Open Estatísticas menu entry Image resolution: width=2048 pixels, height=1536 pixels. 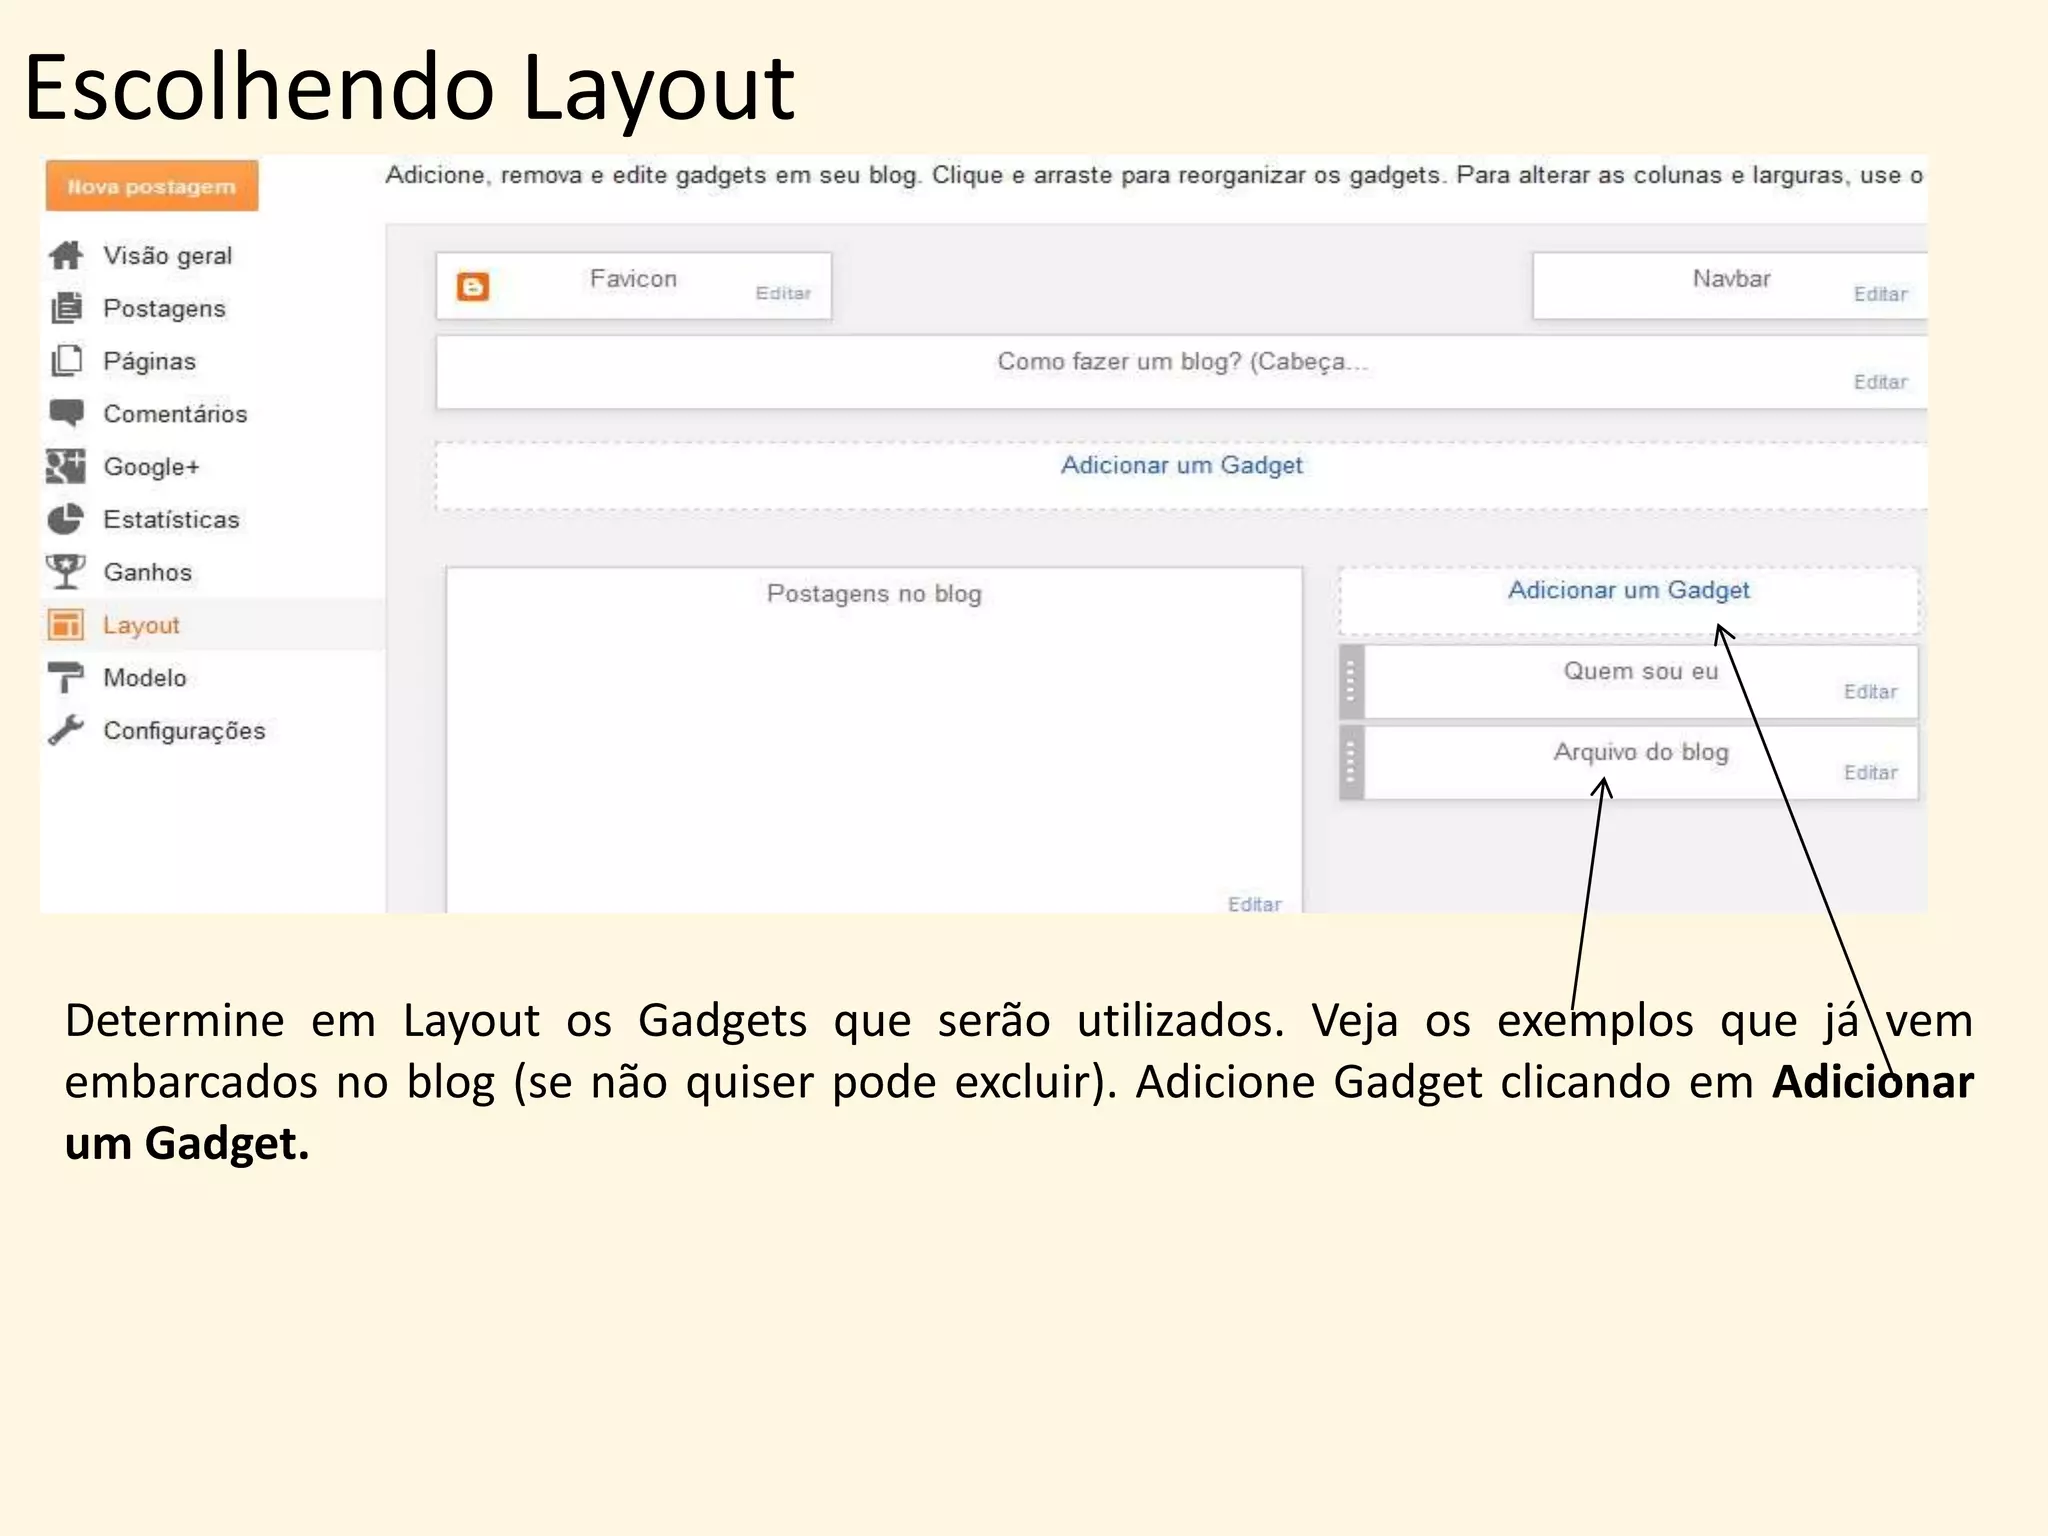172,519
